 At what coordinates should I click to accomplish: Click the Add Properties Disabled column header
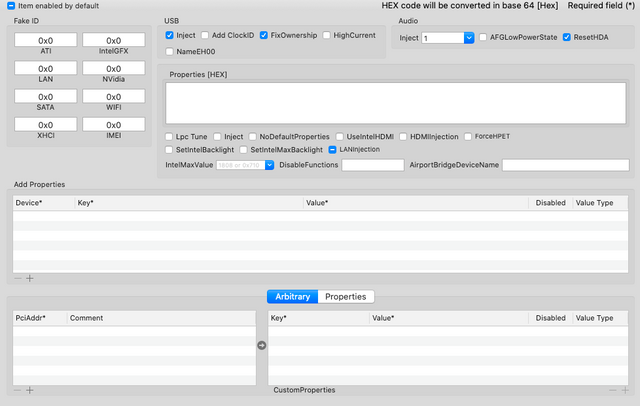pyautogui.click(x=550, y=203)
